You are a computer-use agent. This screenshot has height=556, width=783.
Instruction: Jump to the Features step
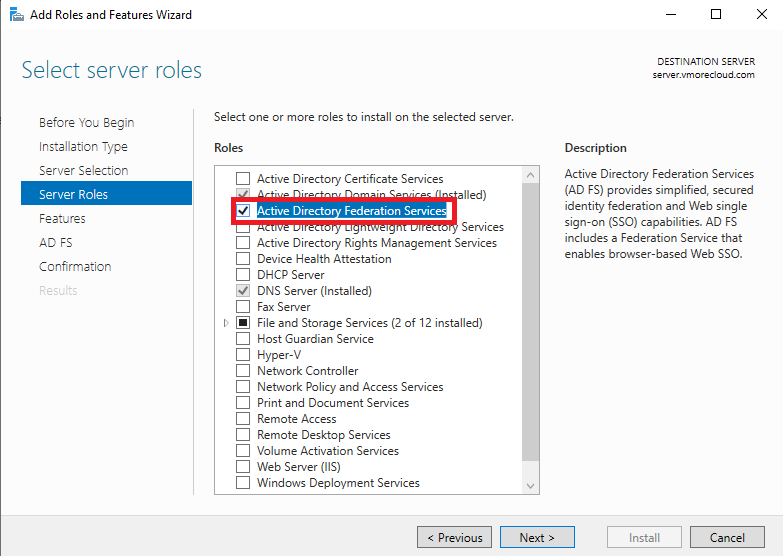[x=62, y=218]
